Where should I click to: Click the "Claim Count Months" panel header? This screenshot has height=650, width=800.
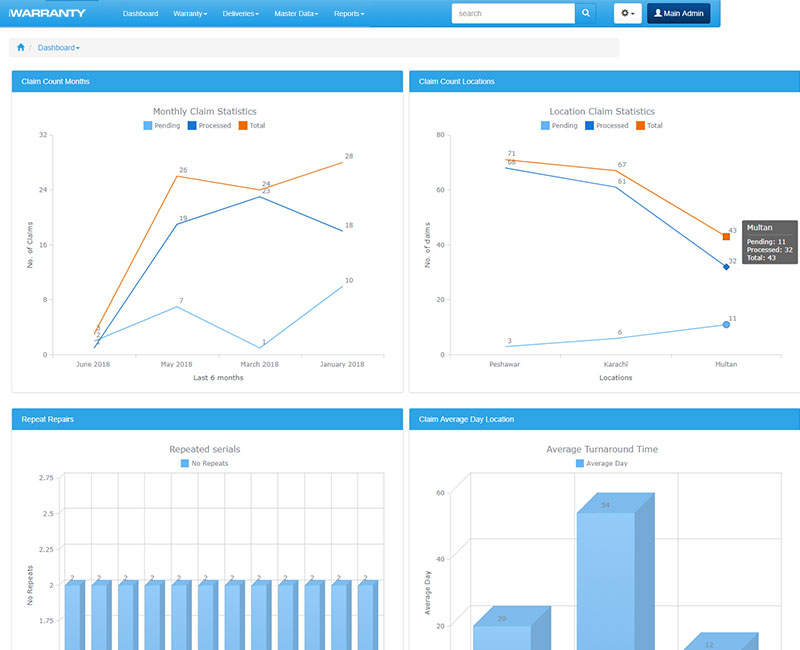tap(207, 82)
